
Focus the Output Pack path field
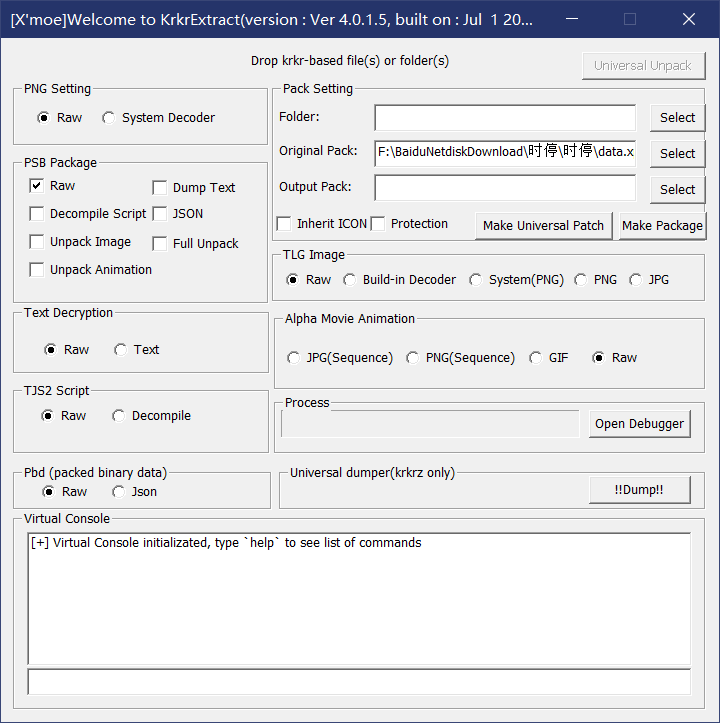click(505, 188)
